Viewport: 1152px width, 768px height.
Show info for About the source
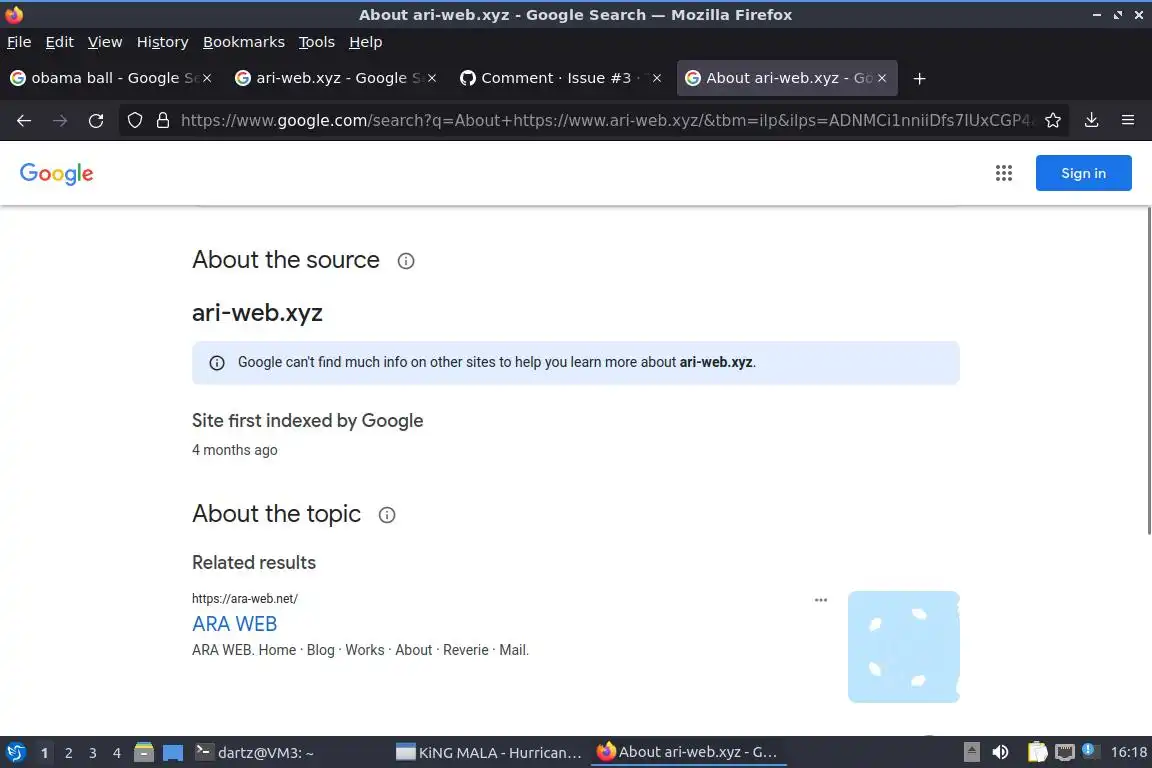coord(406,261)
